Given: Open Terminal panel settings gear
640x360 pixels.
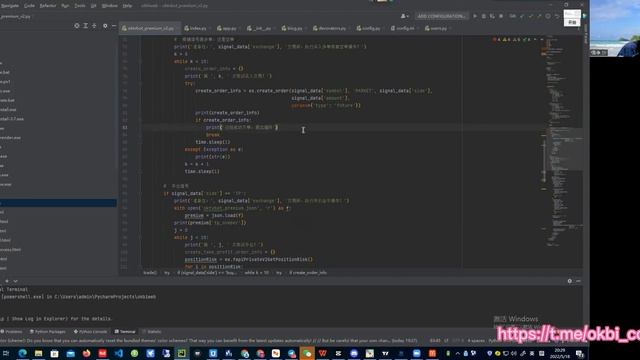Looking at the screenshot, I should [x=570, y=281].
